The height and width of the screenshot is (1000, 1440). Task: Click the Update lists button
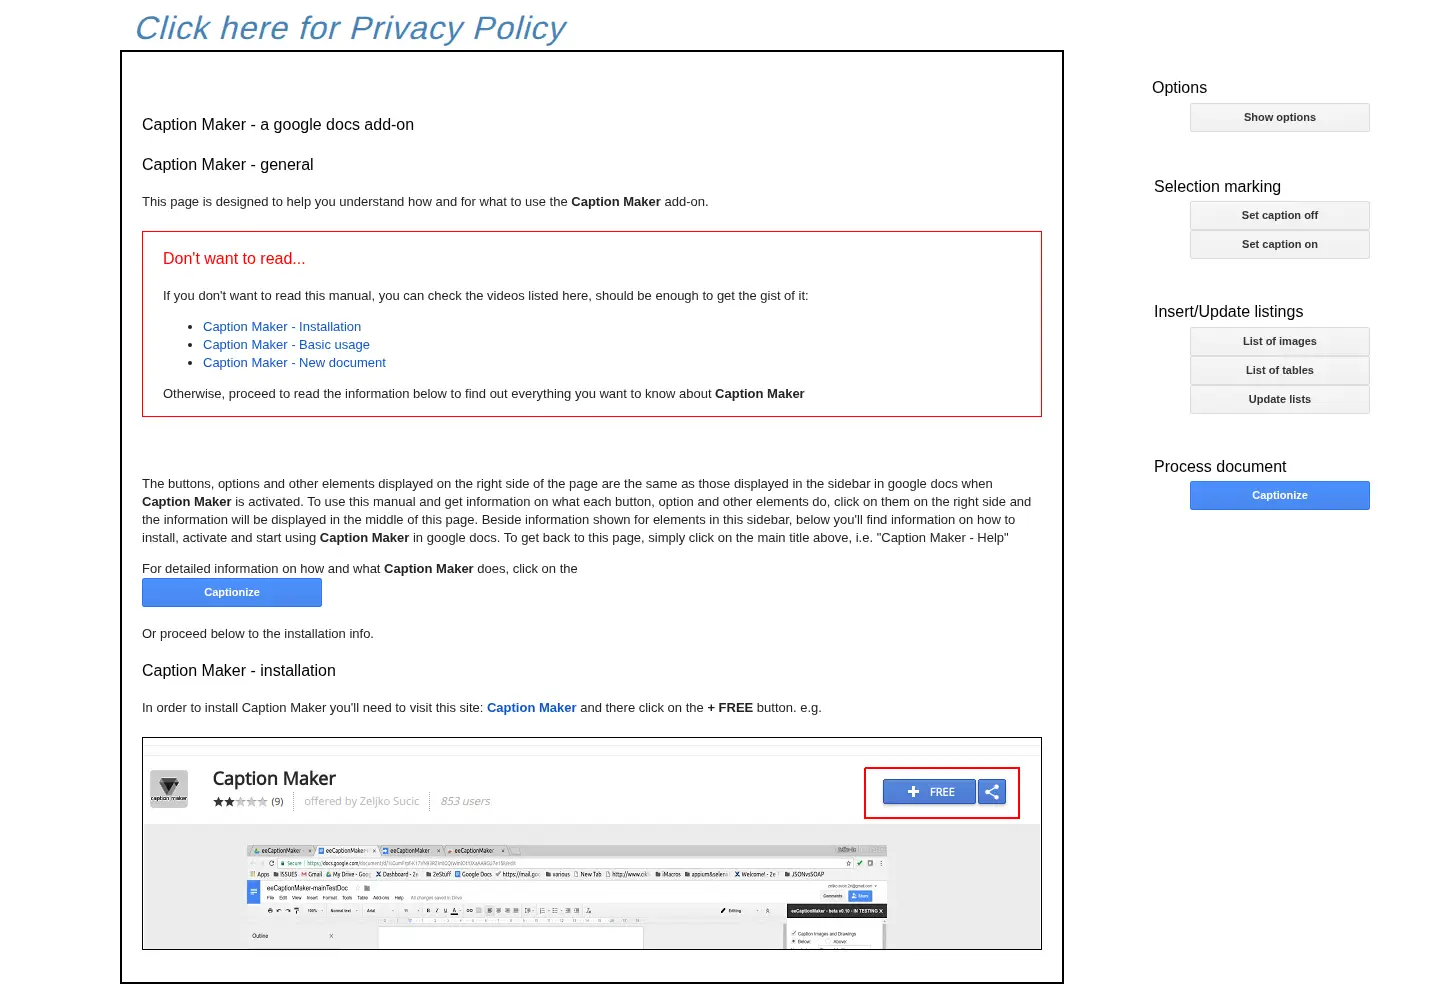click(1280, 399)
